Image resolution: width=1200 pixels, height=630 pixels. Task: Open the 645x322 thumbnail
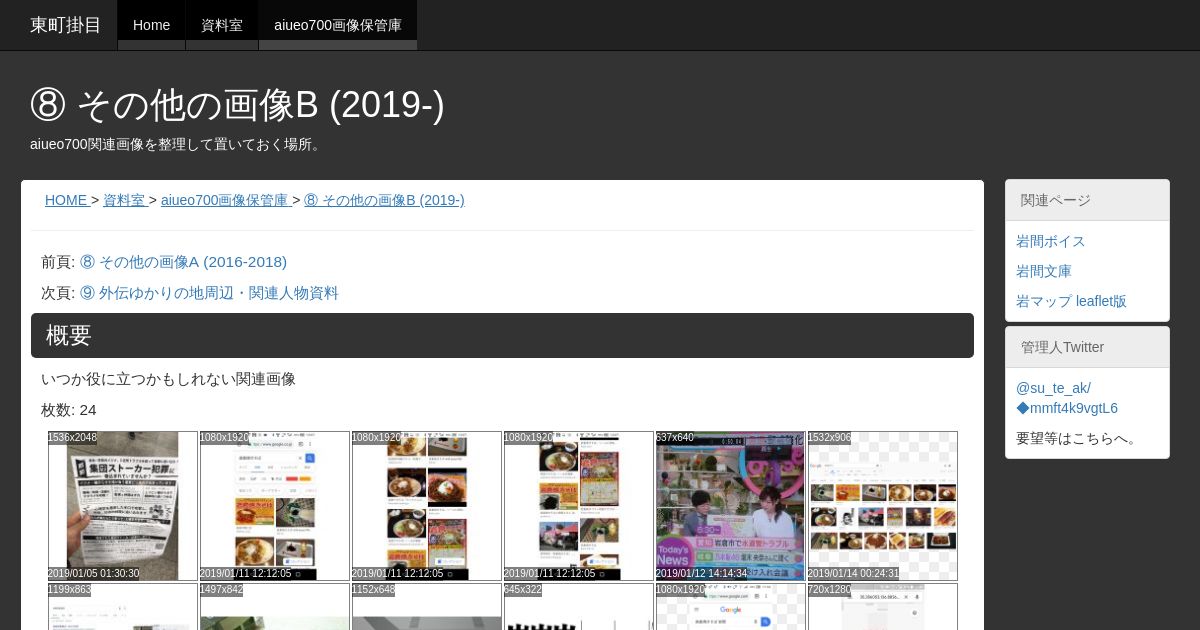click(579, 607)
